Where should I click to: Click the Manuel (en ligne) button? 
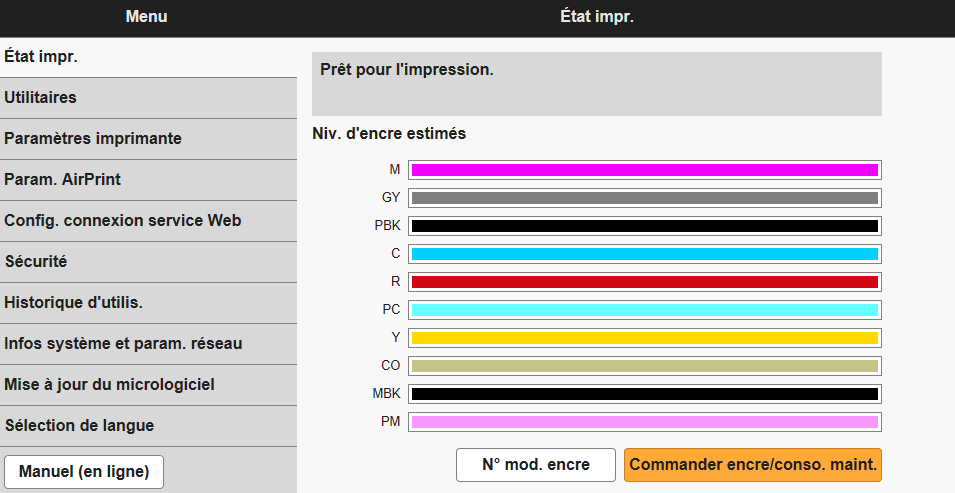[84, 472]
